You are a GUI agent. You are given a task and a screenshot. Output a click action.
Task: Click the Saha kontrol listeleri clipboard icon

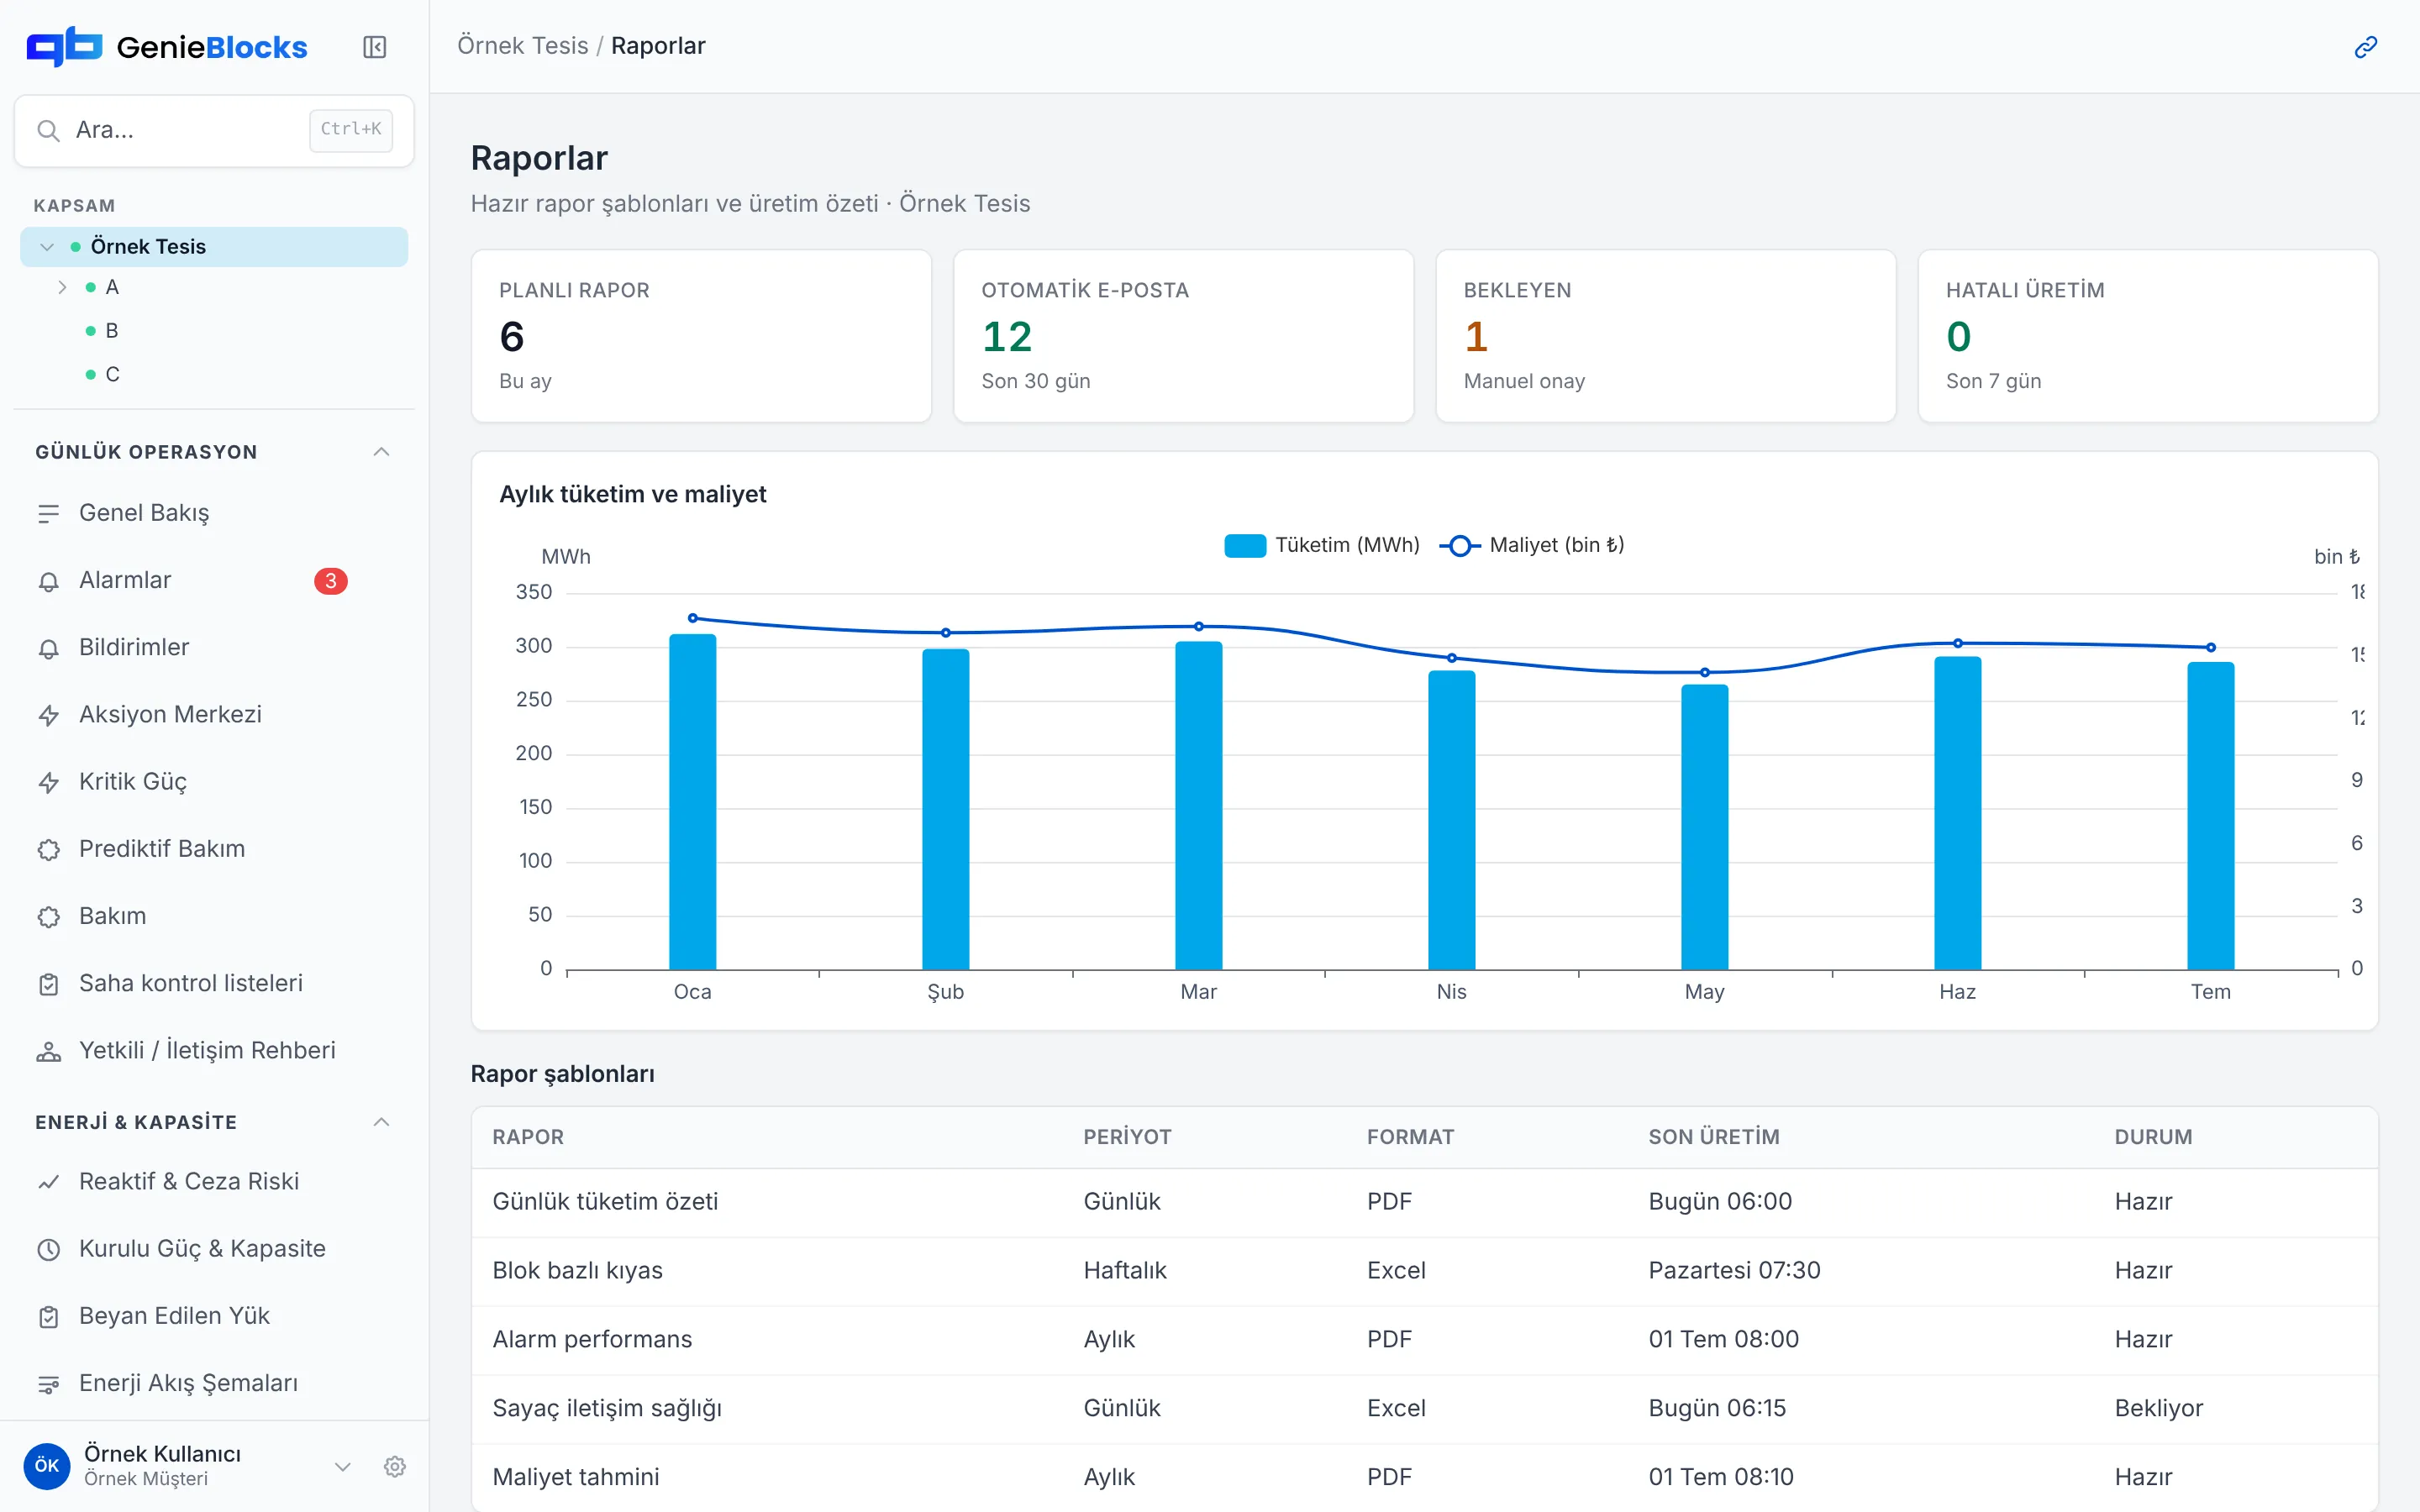pos(48,984)
